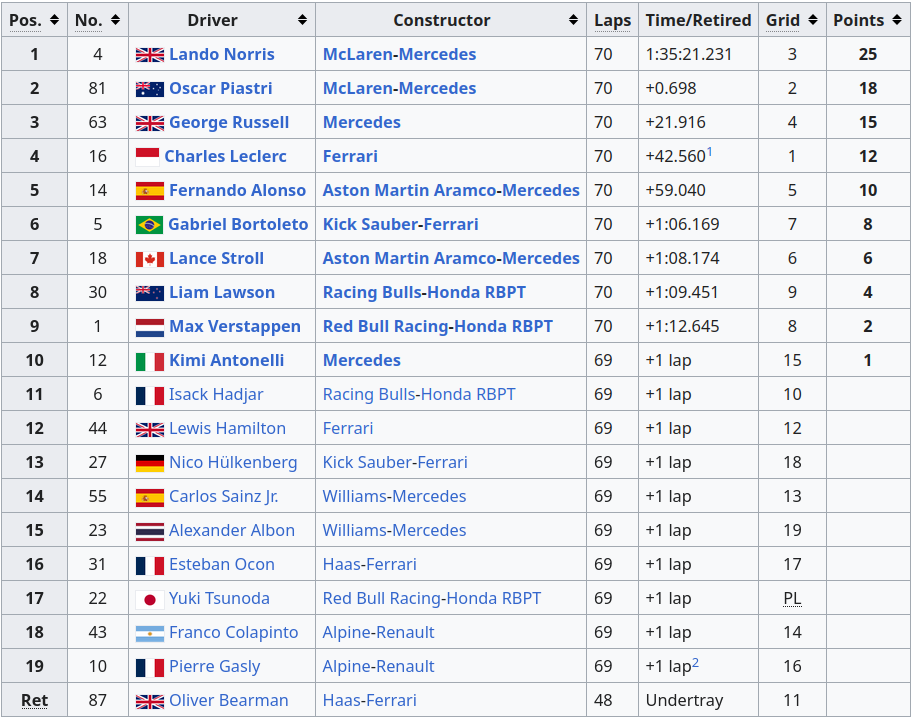
Task: Click the Brazilian flag beside Gabriel Bortoleto
Action: pyautogui.click(x=149, y=225)
